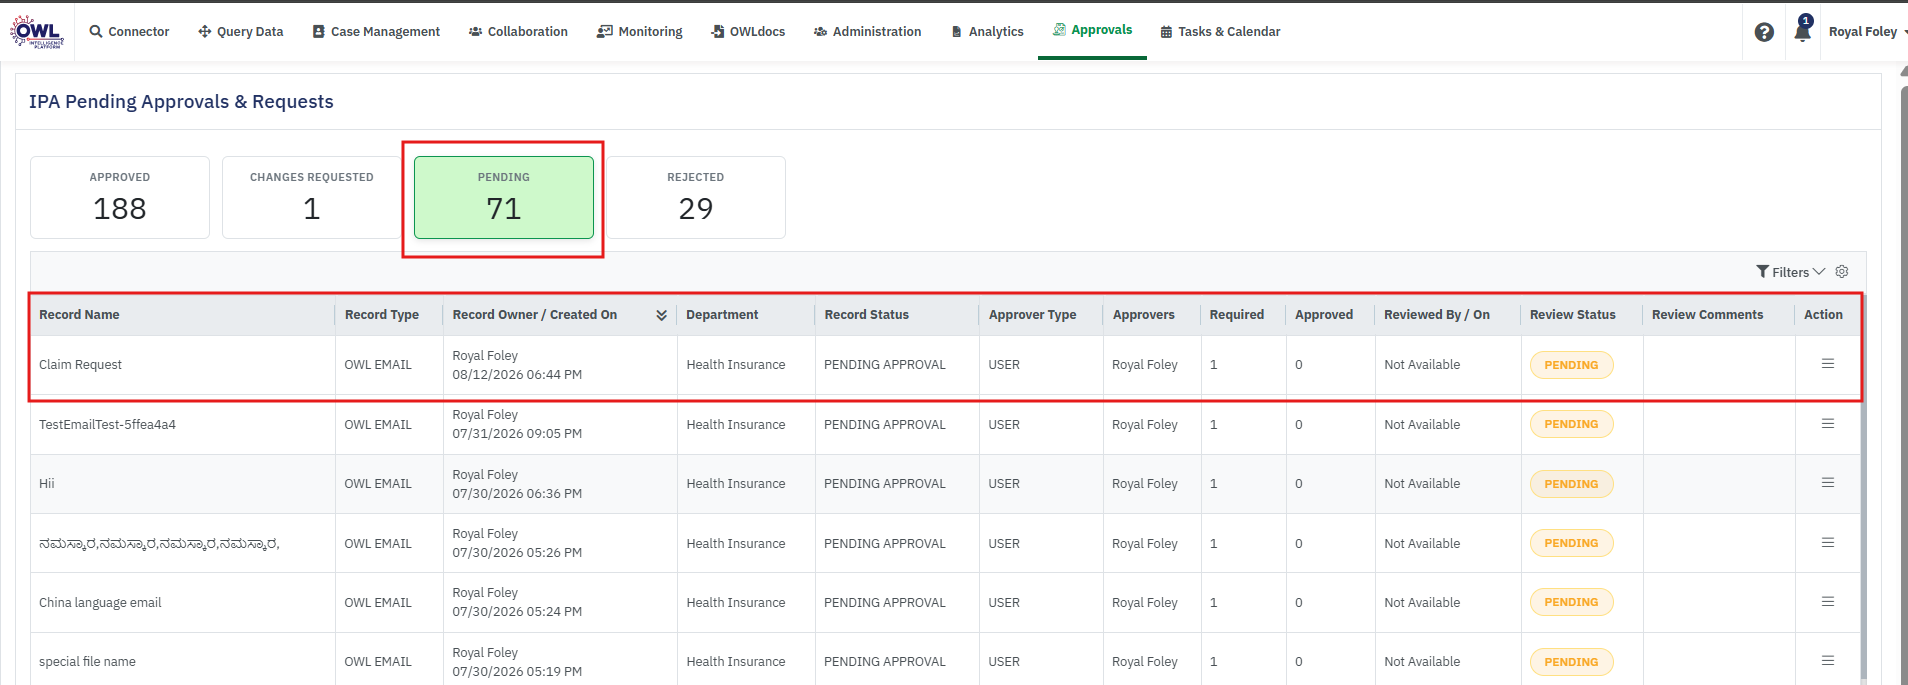The image size is (1908, 685).
Task: Click the PENDING badge in Claim Request row
Action: pyautogui.click(x=1571, y=365)
